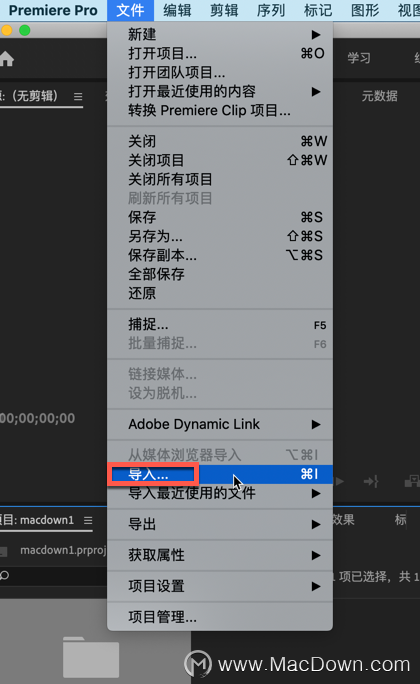The image size is (420, 684).
Task: Expand 打开最近使用的内容 submenu
Action: click(x=220, y=92)
